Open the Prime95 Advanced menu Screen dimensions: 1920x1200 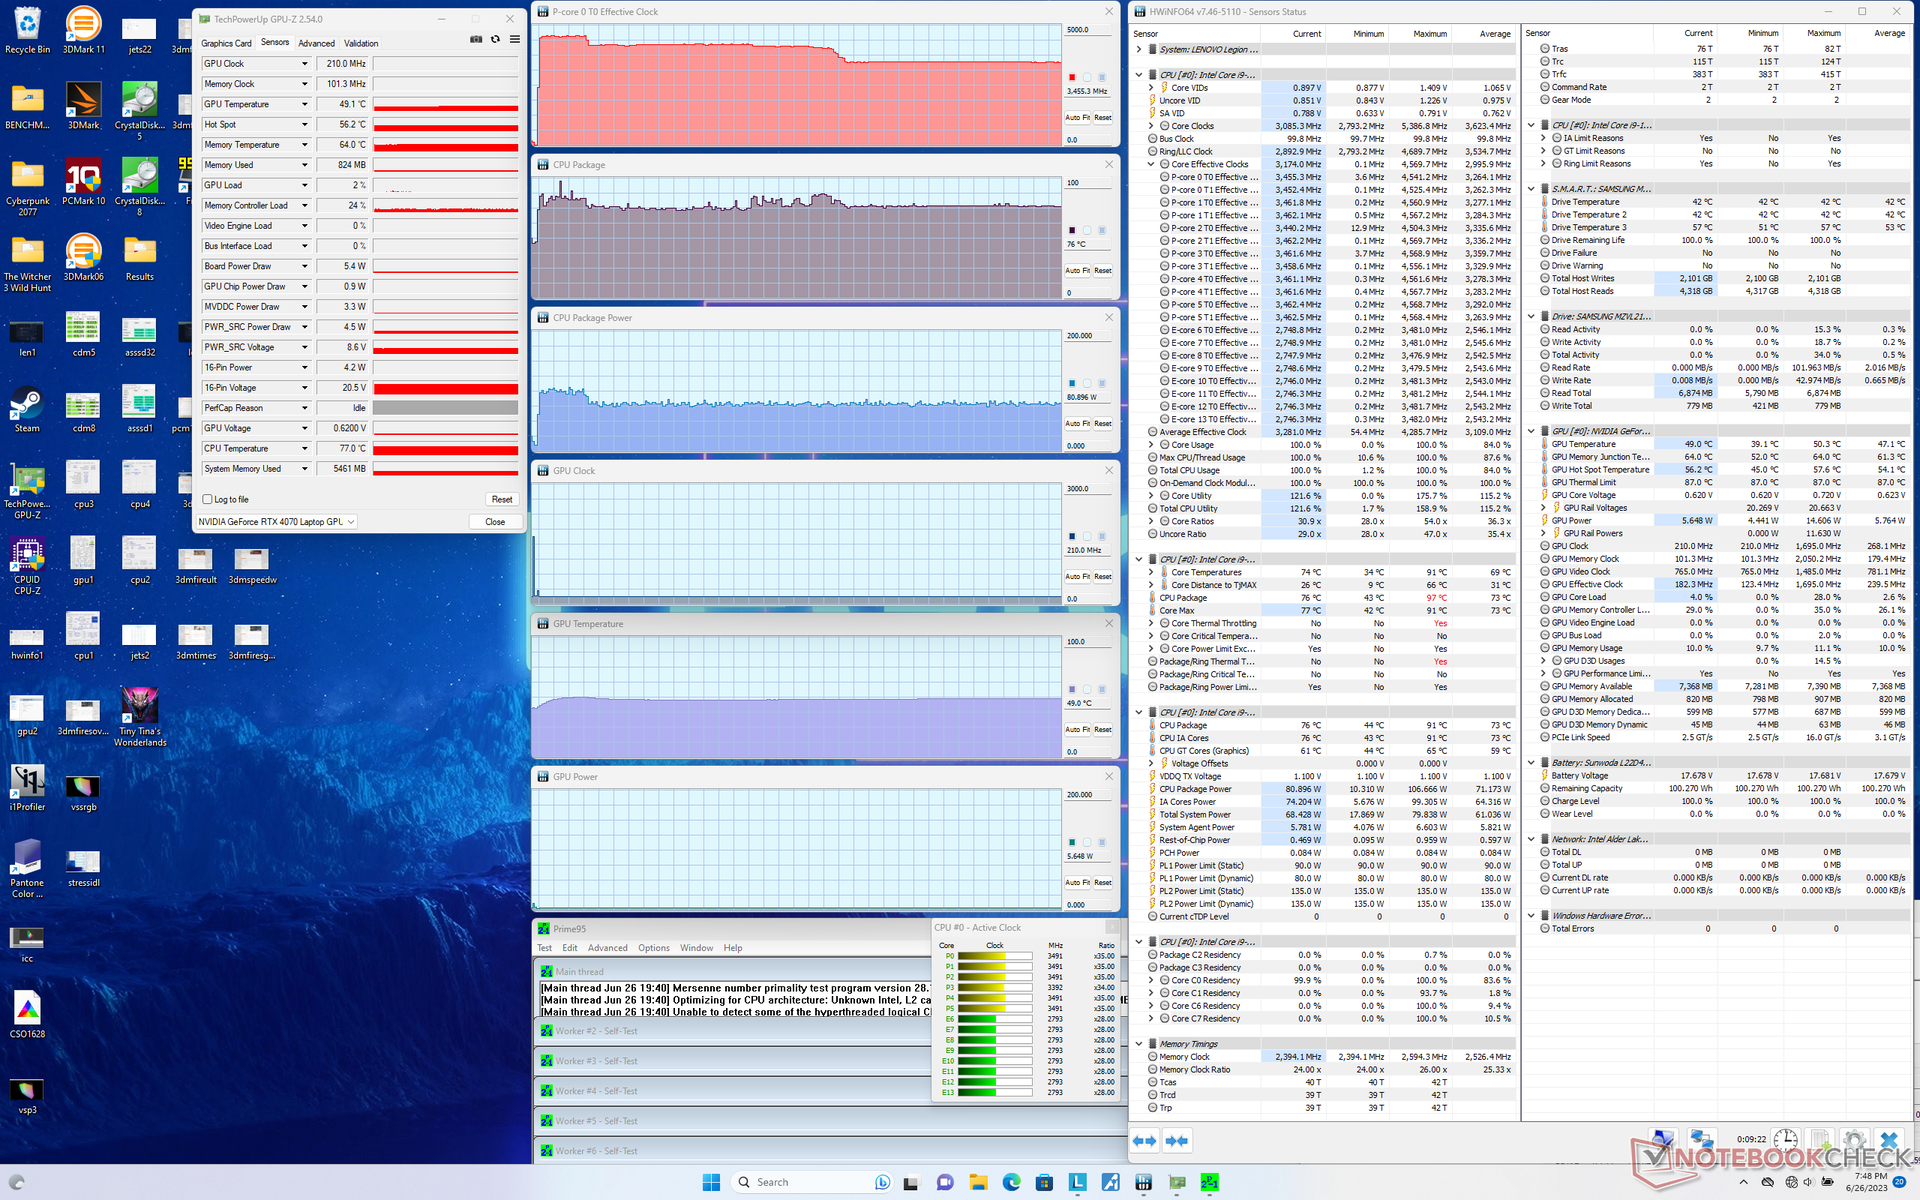pyautogui.click(x=607, y=948)
